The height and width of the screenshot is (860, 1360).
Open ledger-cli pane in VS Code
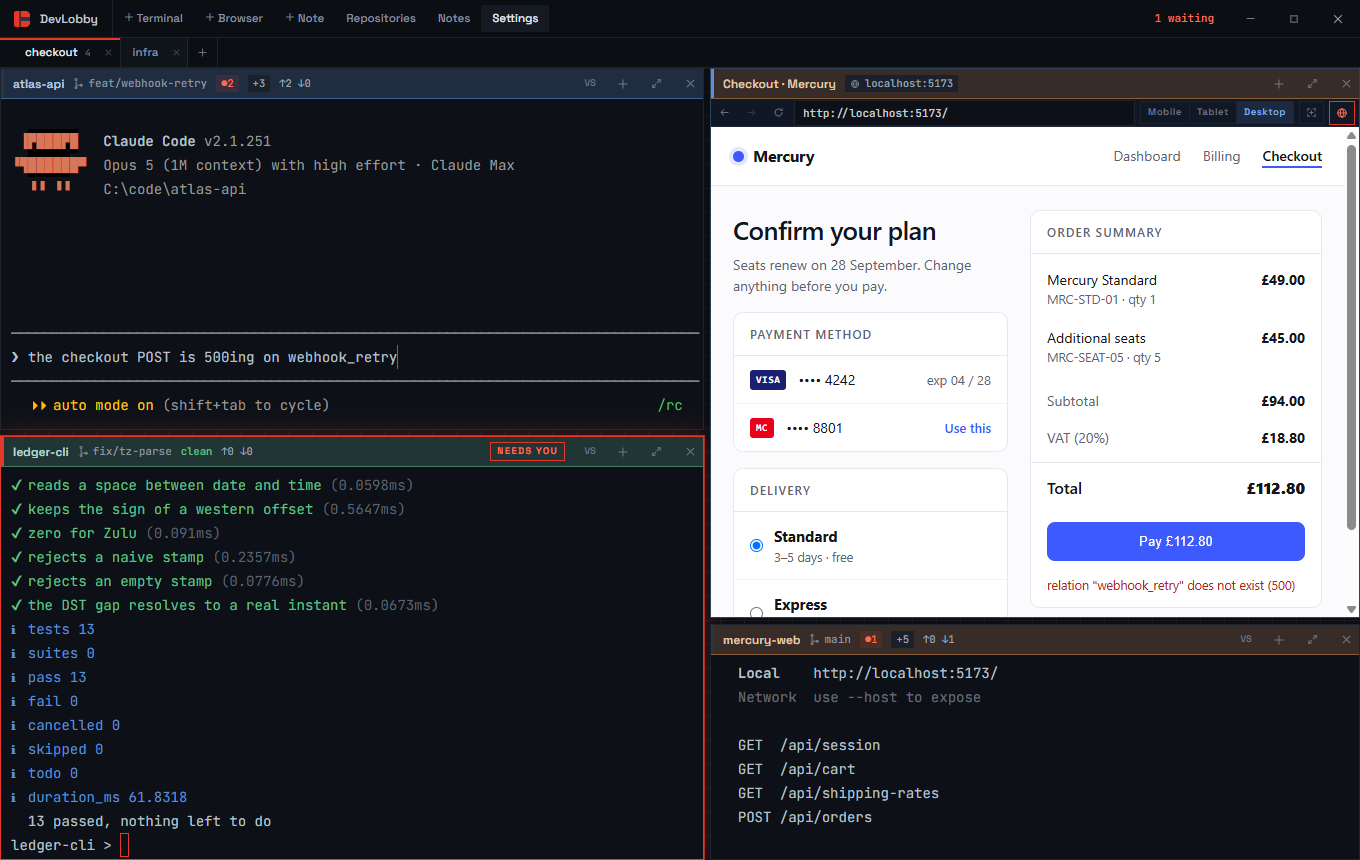click(590, 451)
